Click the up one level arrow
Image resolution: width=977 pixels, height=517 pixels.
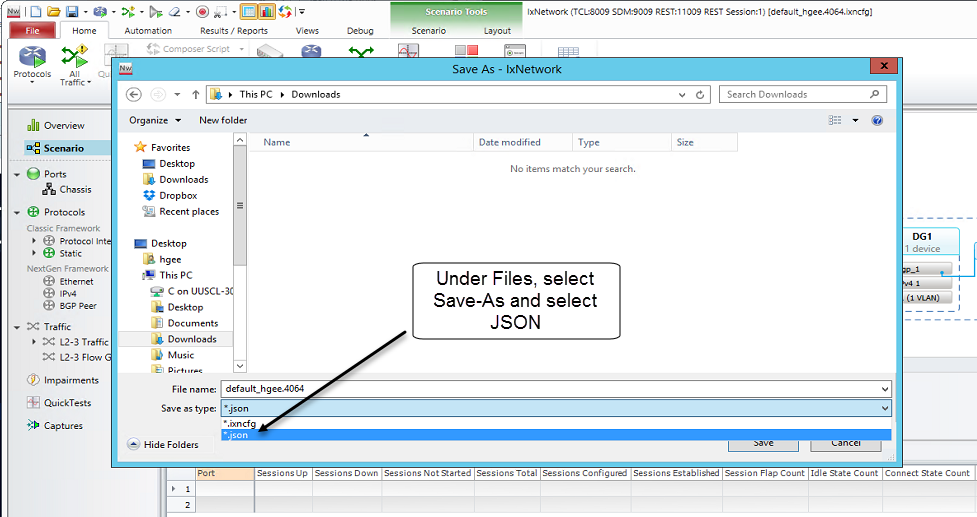point(194,94)
